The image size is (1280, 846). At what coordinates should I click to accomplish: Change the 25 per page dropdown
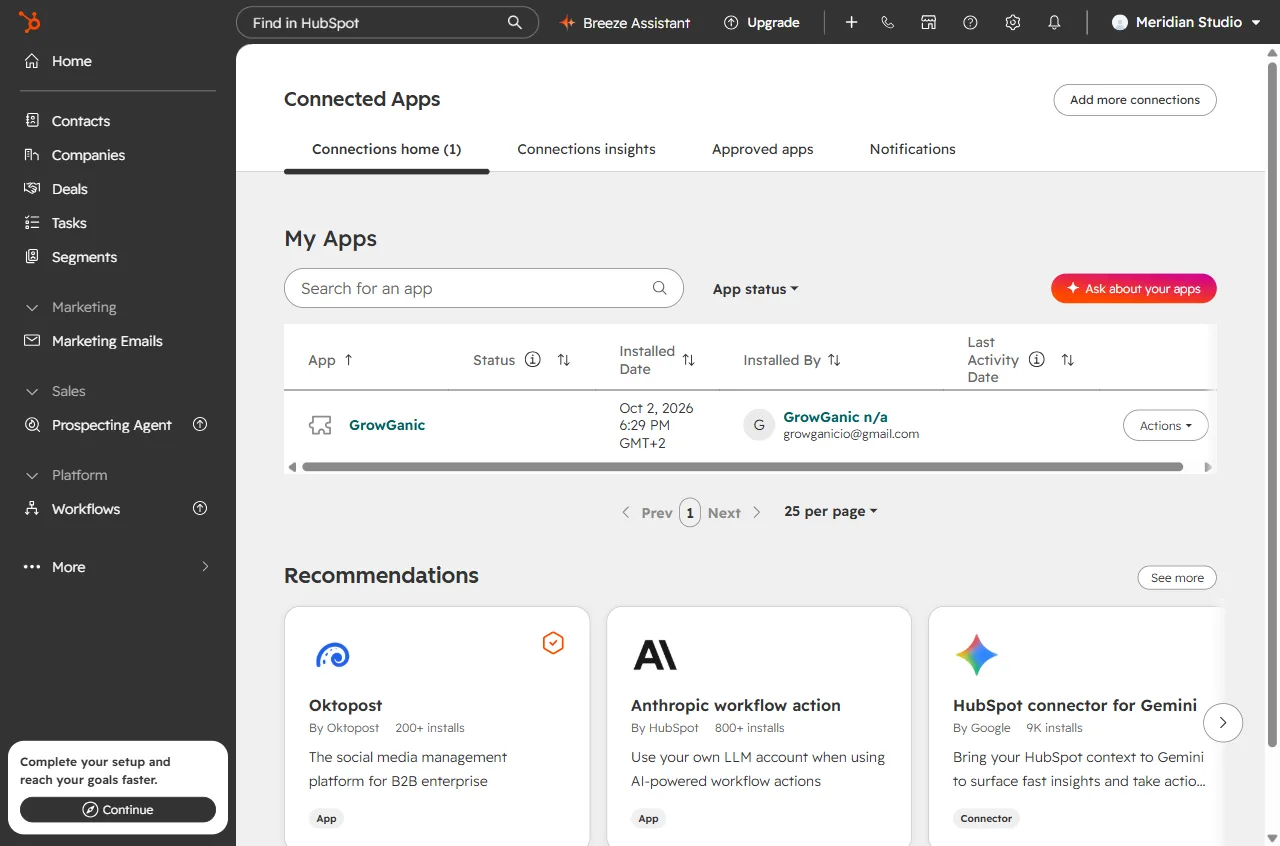point(831,511)
